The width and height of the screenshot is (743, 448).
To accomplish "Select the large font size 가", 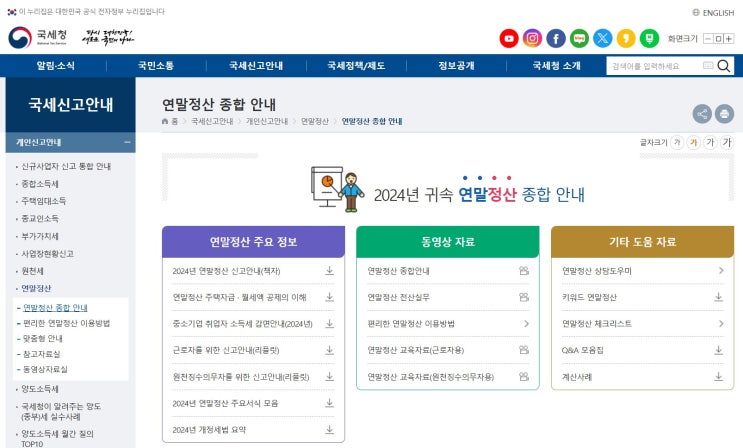I will tap(710, 142).
